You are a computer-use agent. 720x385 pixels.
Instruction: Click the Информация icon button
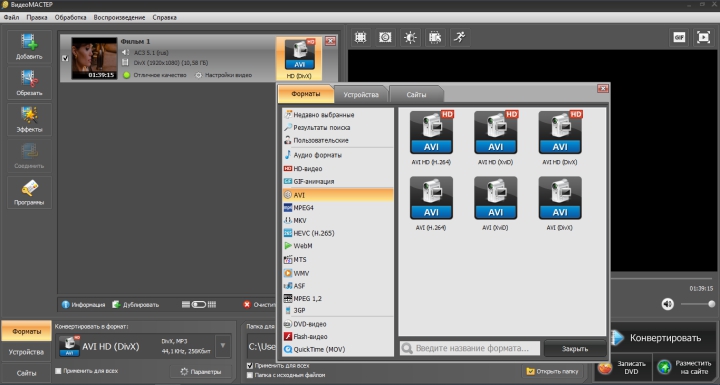point(83,305)
